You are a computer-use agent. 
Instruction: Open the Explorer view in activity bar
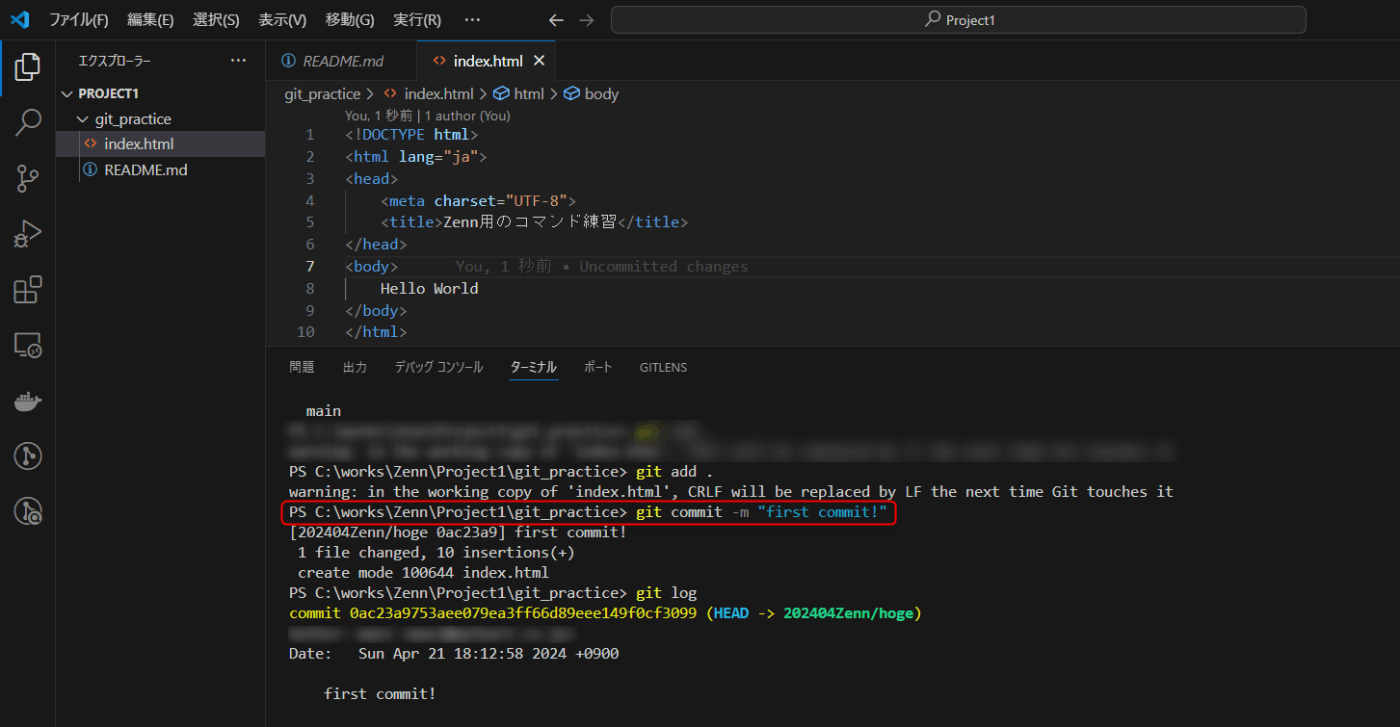tap(27, 67)
